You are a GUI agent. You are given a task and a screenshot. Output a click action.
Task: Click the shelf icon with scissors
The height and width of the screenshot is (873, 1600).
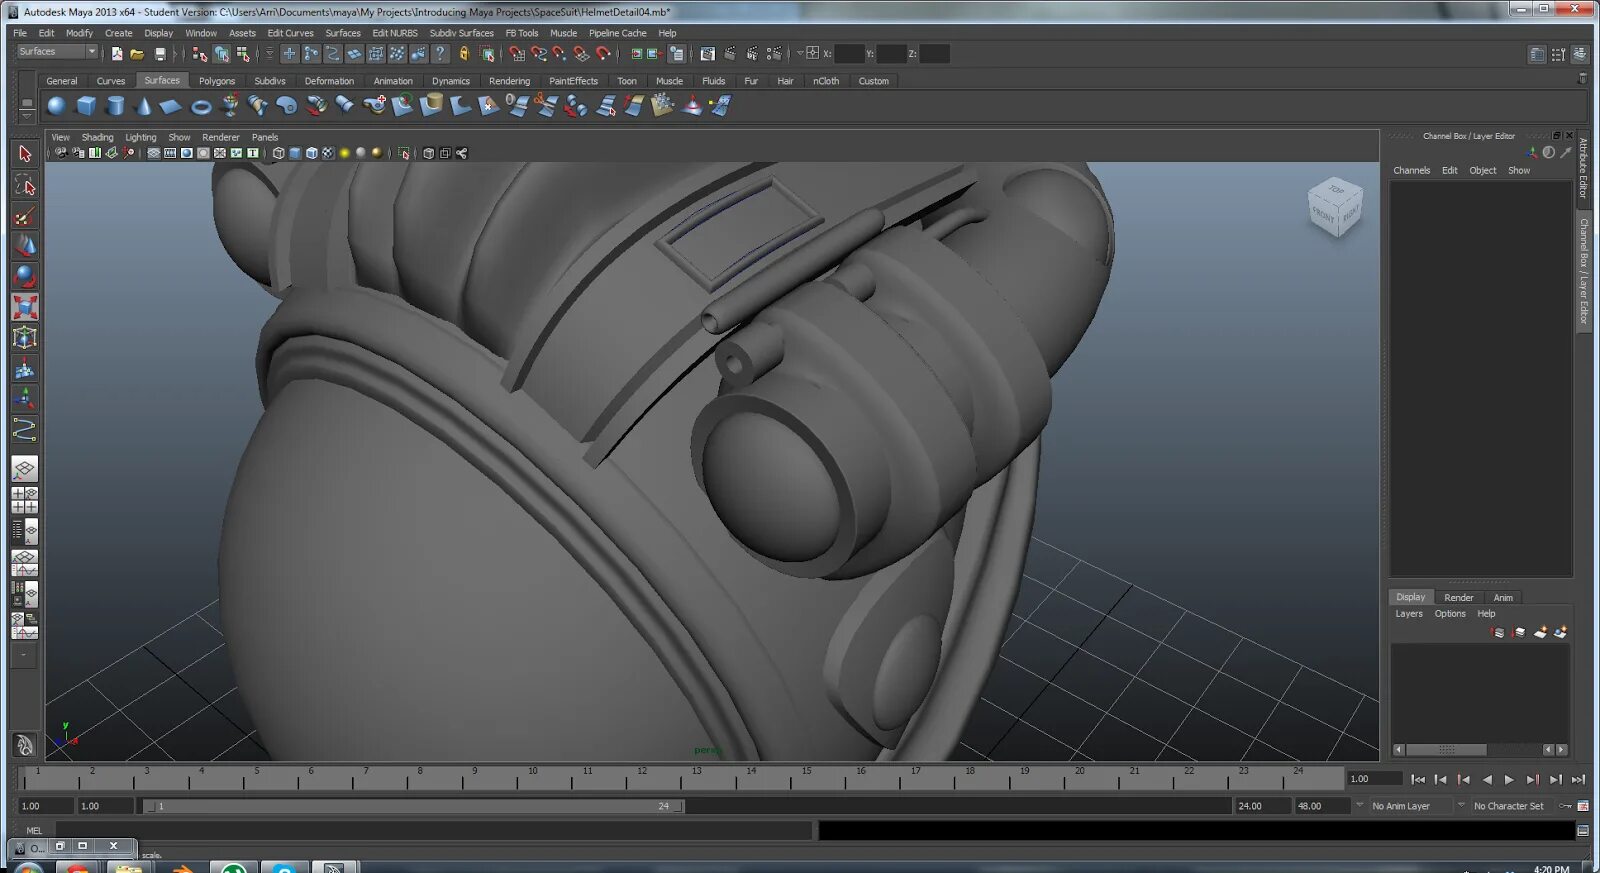point(547,105)
